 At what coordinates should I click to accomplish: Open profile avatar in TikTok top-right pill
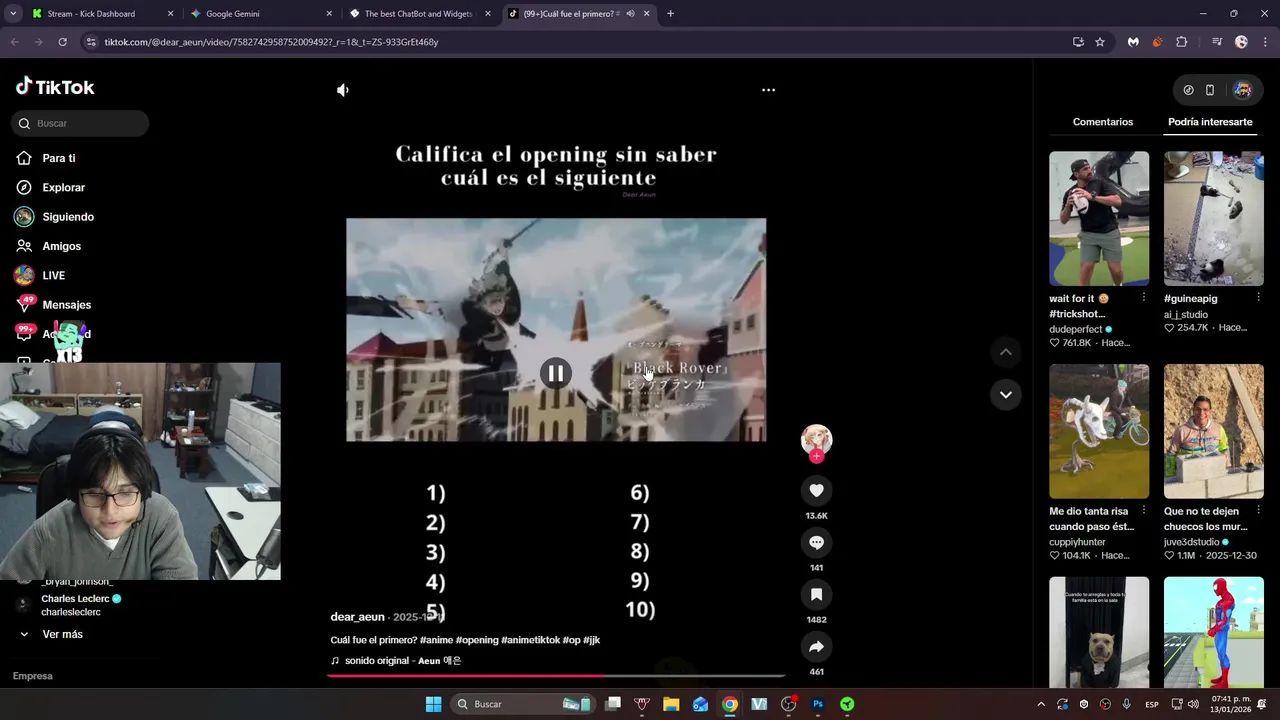(1242, 90)
